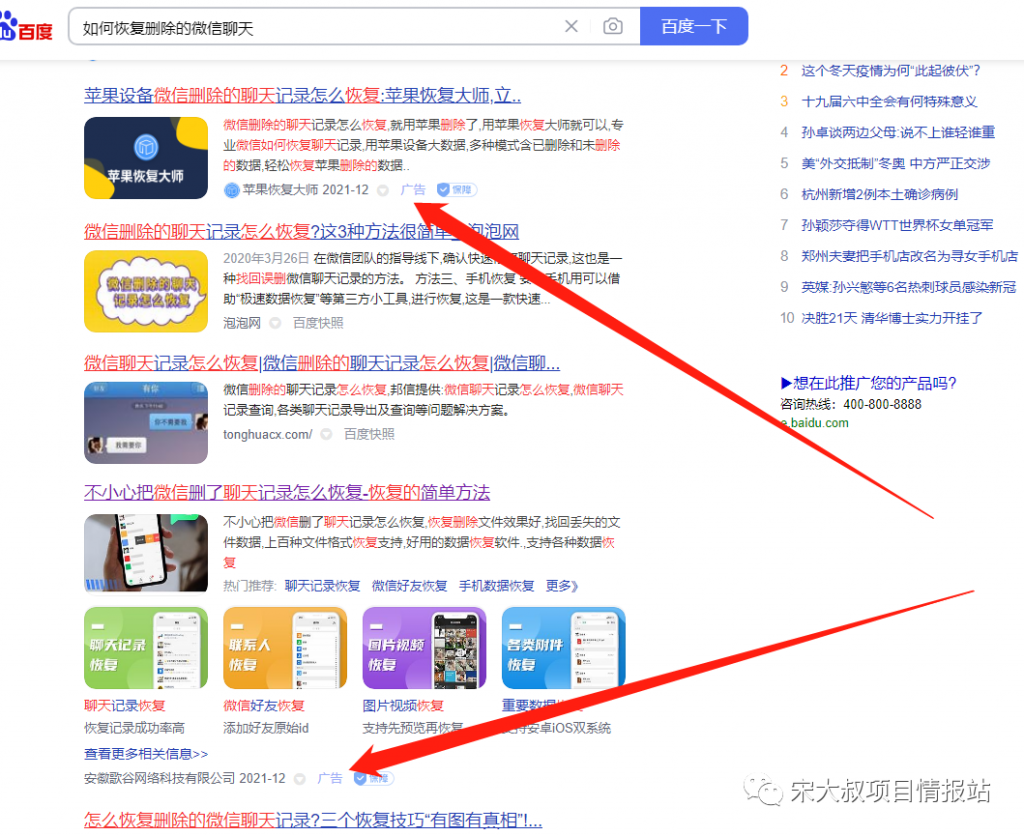Open hot search 十九届六中全会有何特殊意义
The width and height of the screenshot is (1024, 836).
tap(889, 102)
